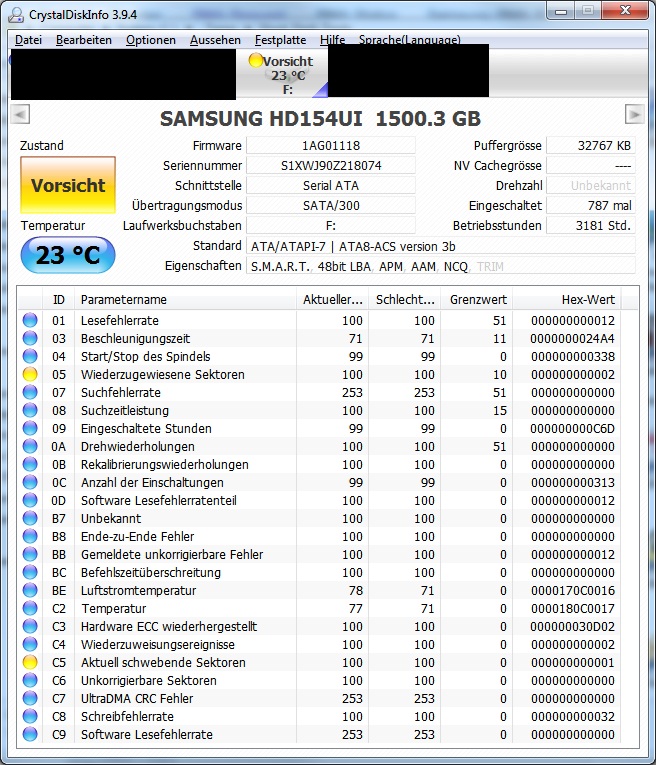Click the CrystalDiskInfo title bar app icon
The width and height of the screenshot is (656, 765).
pyautogui.click(x=16, y=15)
